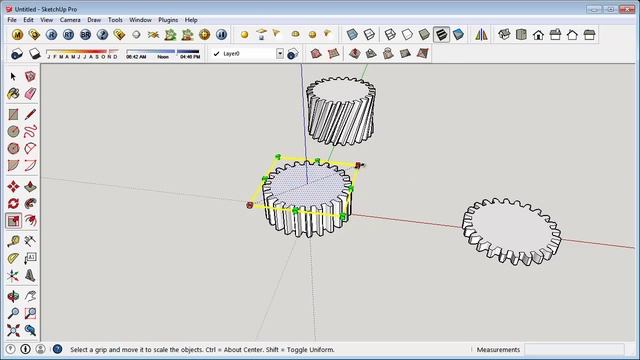640x360 pixels.
Task: Select the Follow Me tool
Action: pos(30,203)
